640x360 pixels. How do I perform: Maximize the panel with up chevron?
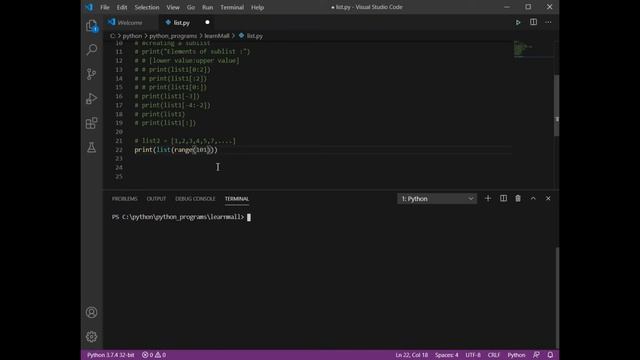coord(533,198)
